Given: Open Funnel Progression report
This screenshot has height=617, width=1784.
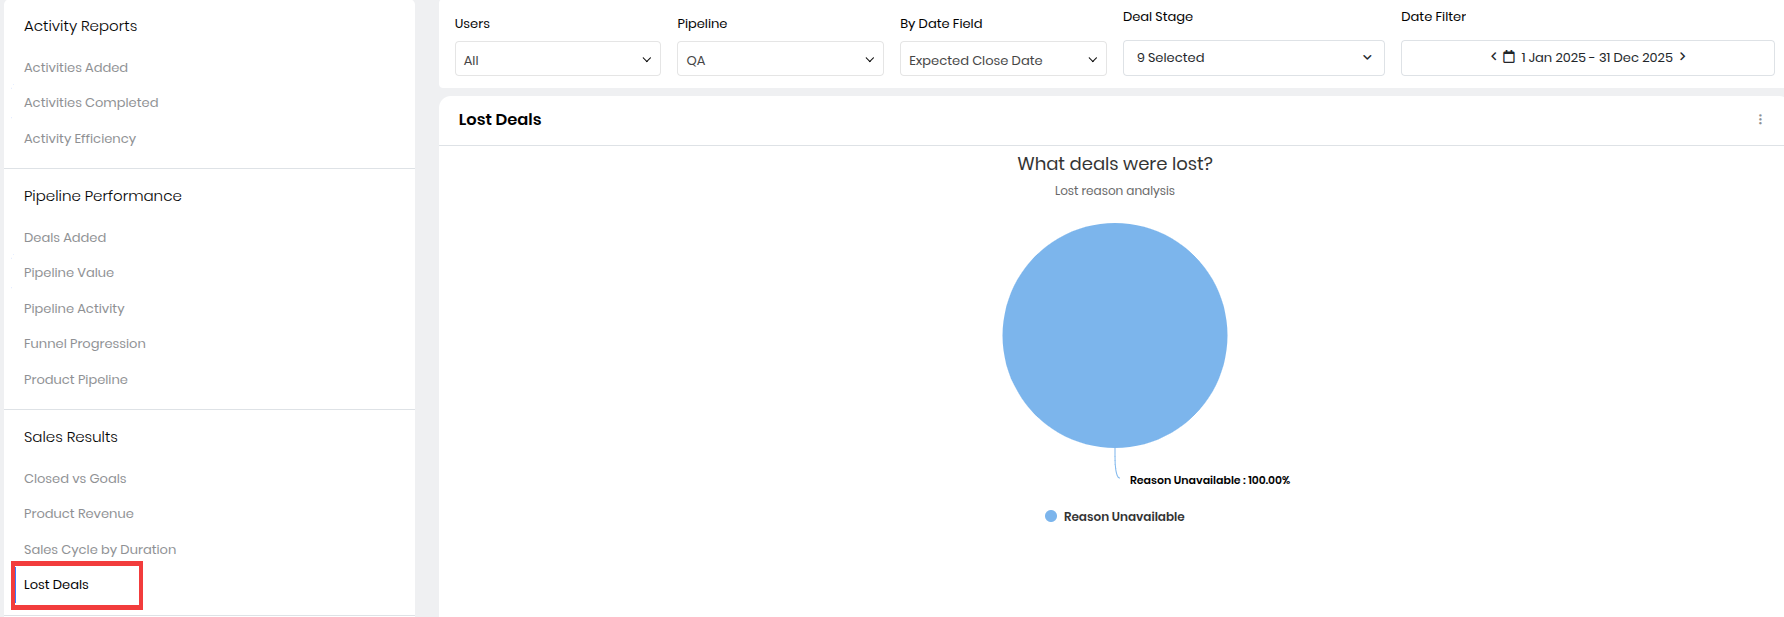Looking at the screenshot, I should tap(85, 343).
